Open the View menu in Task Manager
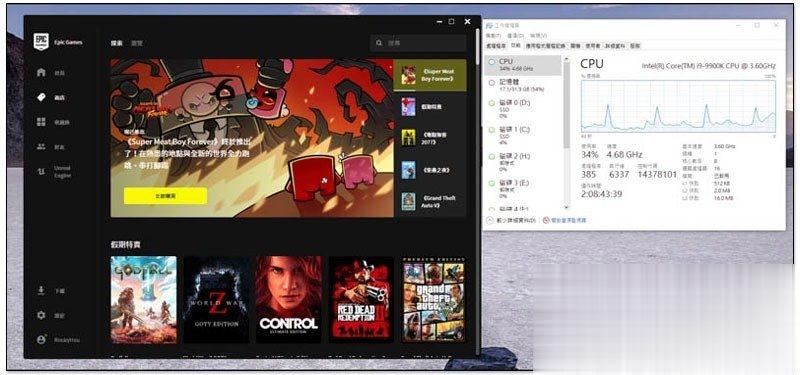This screenshot has height=375, width=800. 538,35
